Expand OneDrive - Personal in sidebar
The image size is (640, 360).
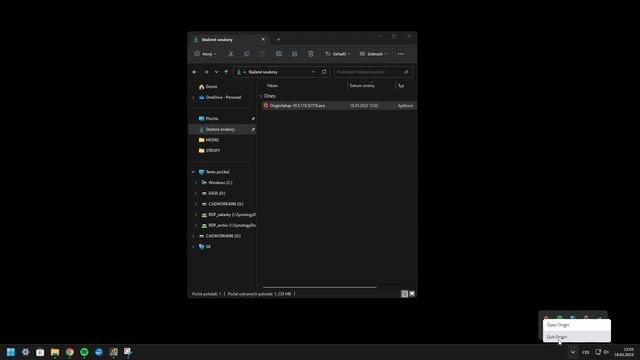click(x=193, y=98)
